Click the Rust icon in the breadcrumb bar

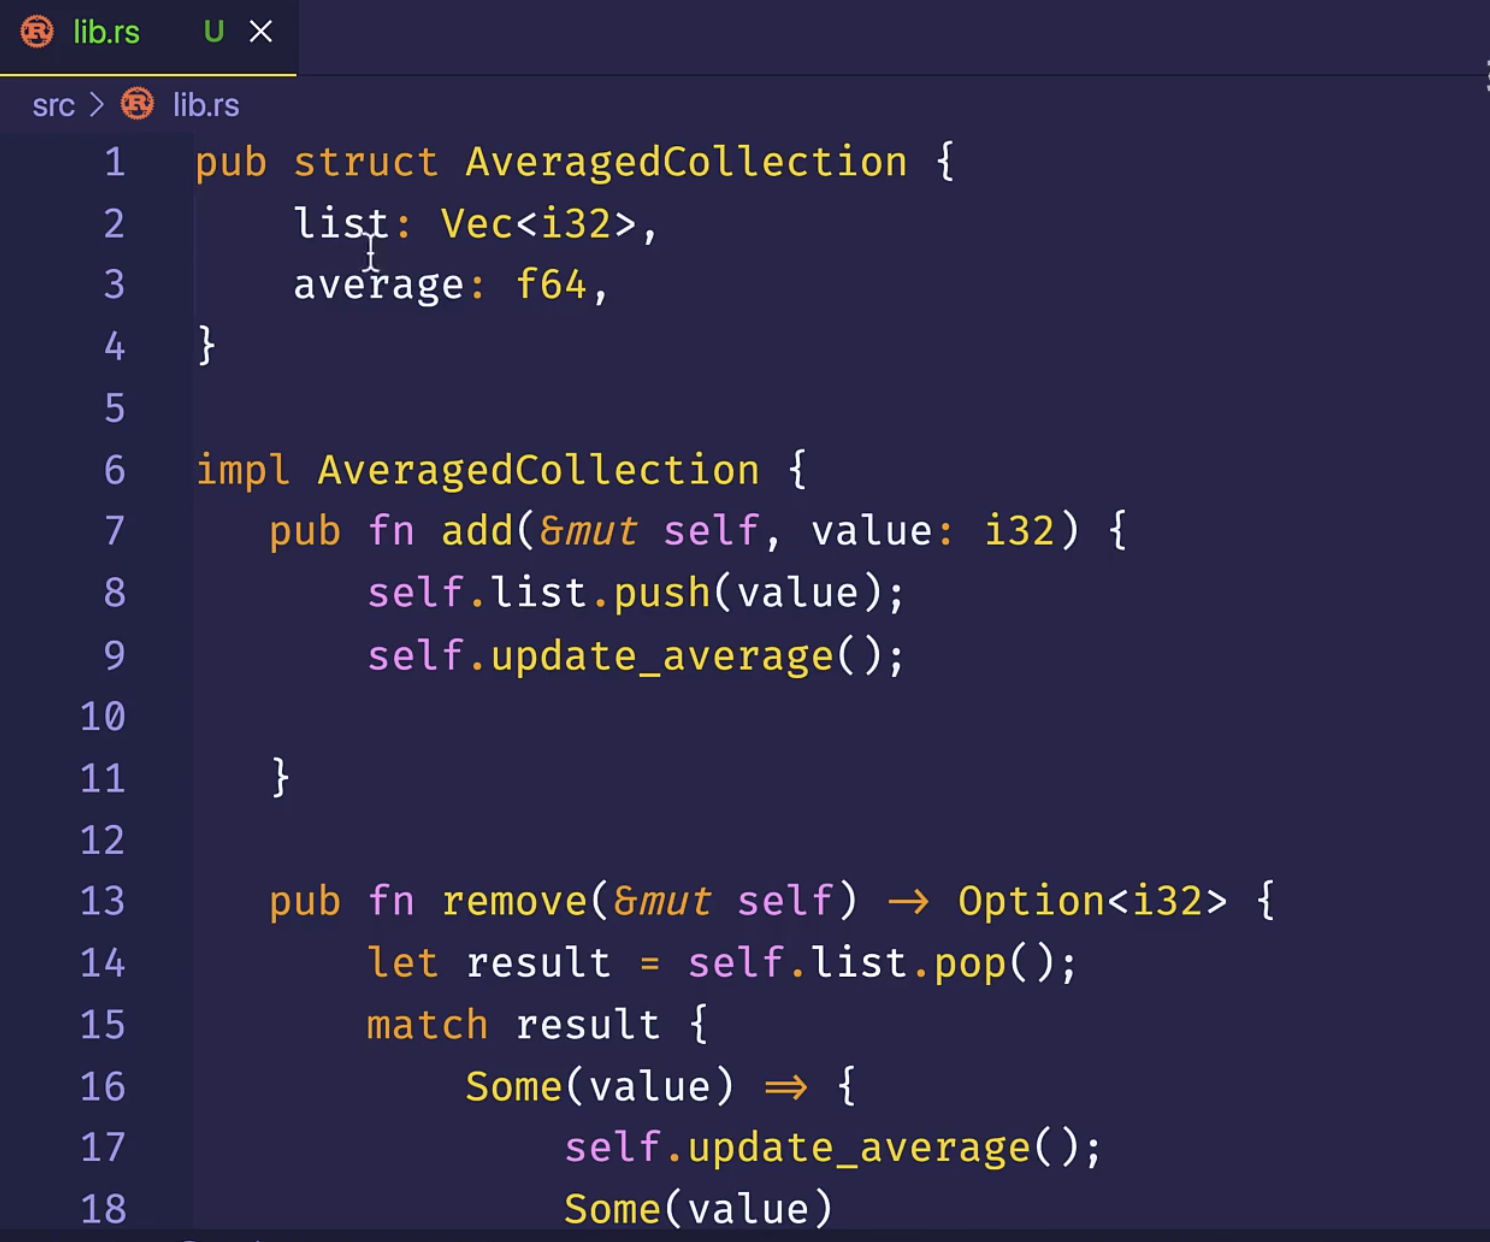pyautogui.click(x=137, y=104)
